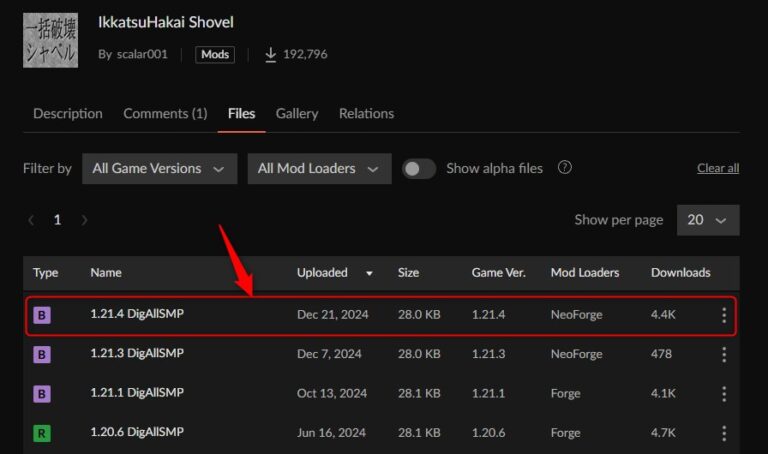Click the Release badge on 1.20.6 row

[x=42, y=433]
